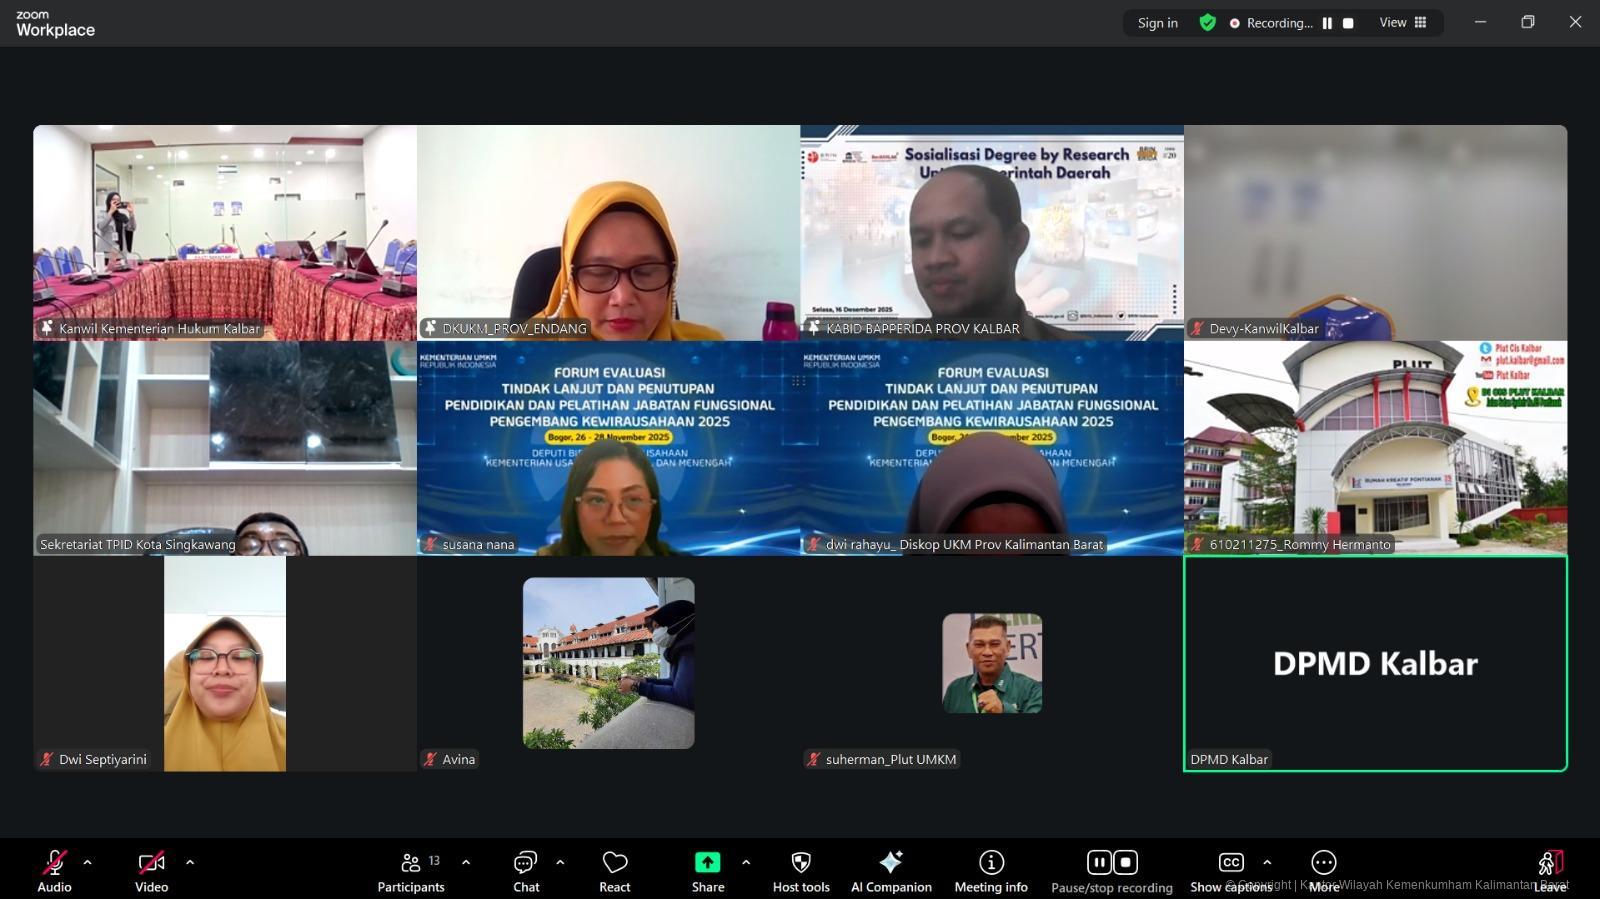Viewport: 1600px width, 899px height.
Task: Open the Participants panel
Action: coord(411,869)
